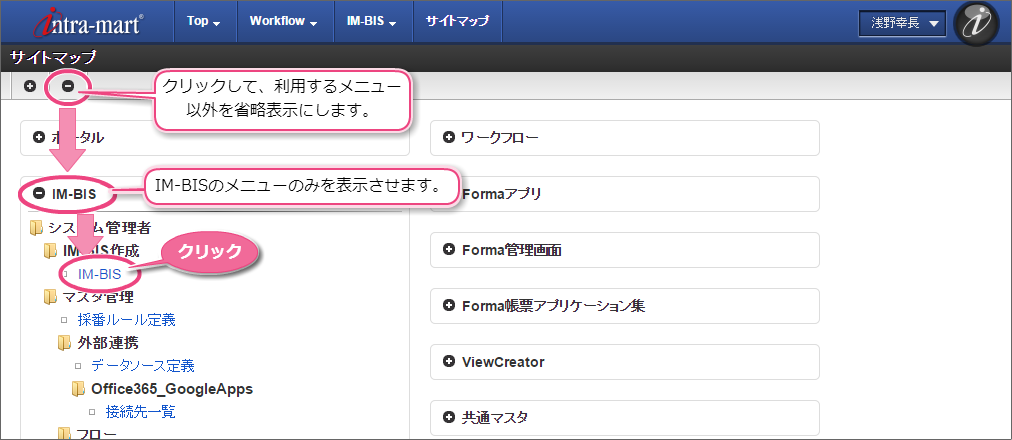The image size is (1012, 440).
Task: Open the 浅野幸長 user dropdown
Action: 902,23
